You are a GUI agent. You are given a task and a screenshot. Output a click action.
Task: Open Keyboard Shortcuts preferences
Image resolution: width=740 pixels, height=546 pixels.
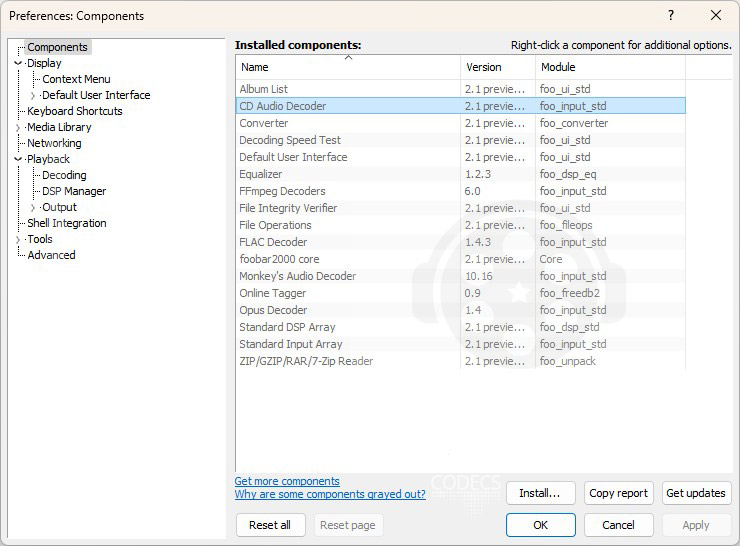[75, 111]
